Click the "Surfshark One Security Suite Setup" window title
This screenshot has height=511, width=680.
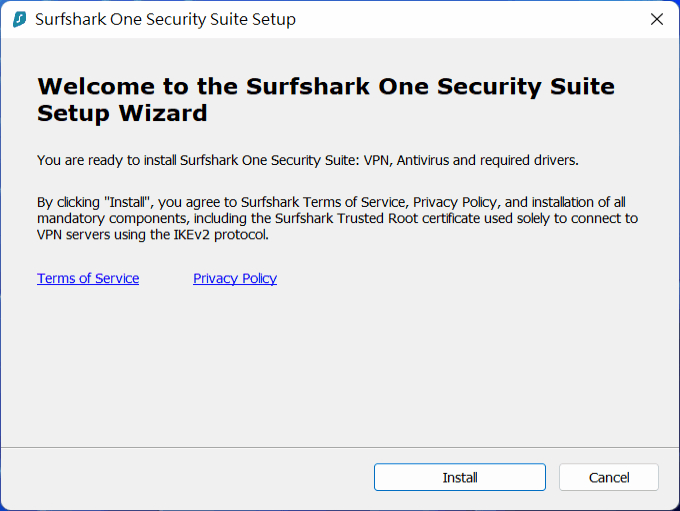pyautogui.click(x=165, y=20)
